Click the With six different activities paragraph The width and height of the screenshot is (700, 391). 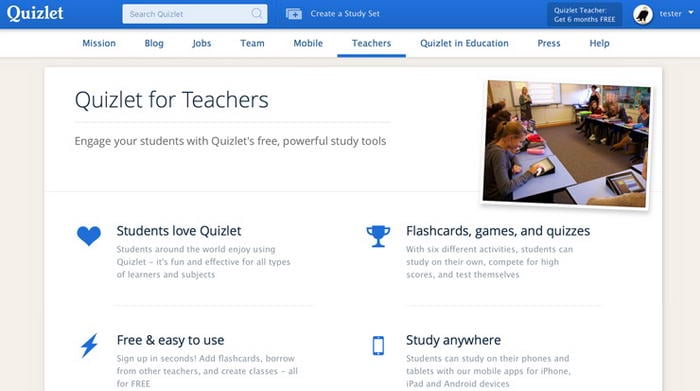489,262
